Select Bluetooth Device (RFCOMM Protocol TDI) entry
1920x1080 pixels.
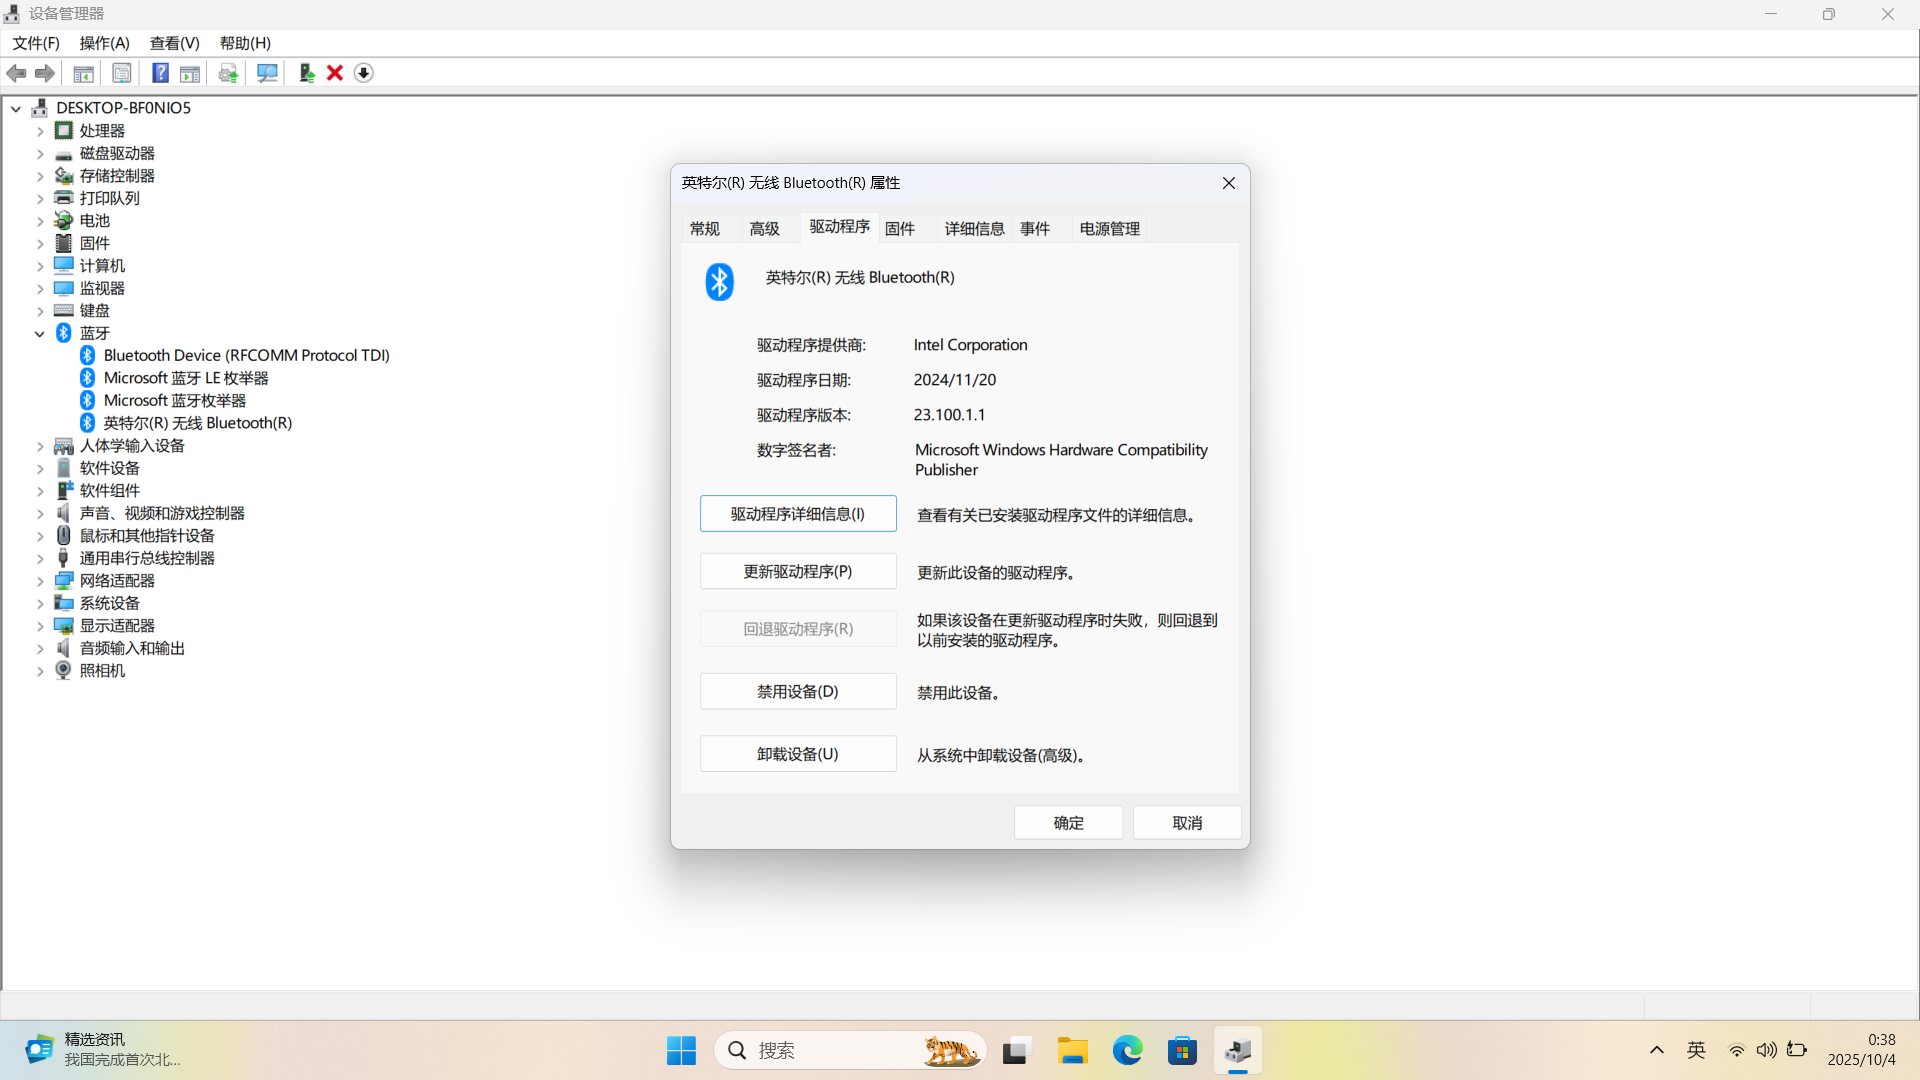[246, 355]
